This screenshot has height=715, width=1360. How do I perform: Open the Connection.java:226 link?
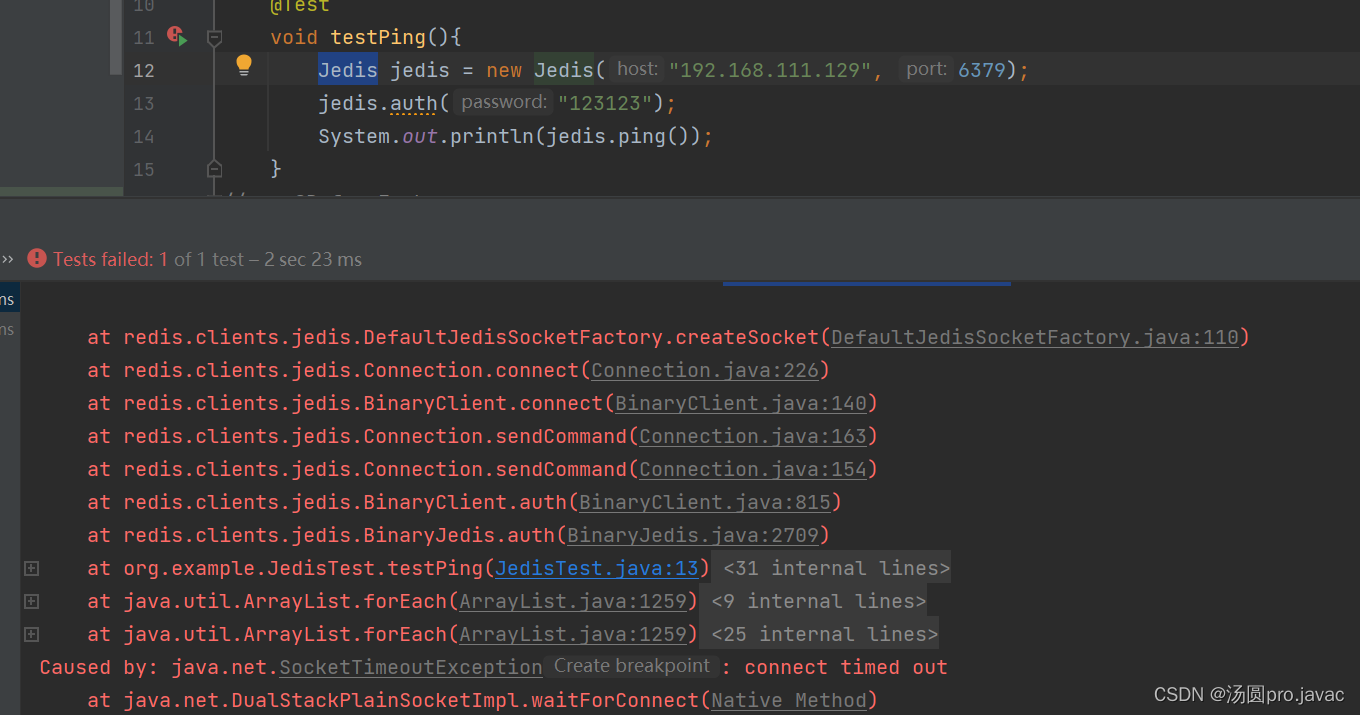click(x=705, y=369)
